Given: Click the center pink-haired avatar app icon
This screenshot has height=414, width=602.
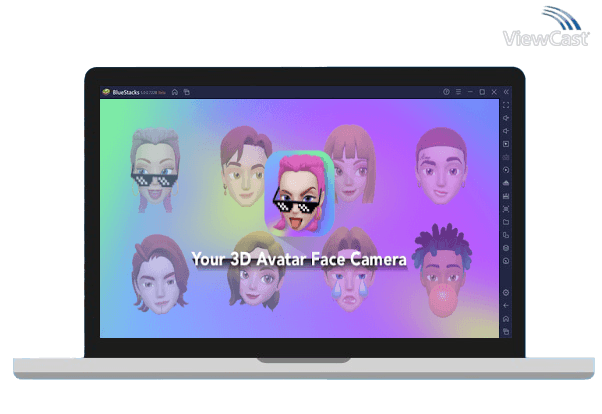Looking at the screenshot, I should pos(299,193).
